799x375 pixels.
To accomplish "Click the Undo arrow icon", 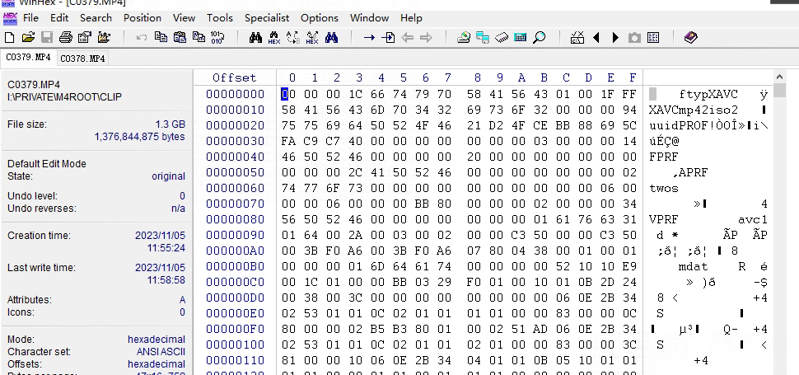I will [142, 37].
